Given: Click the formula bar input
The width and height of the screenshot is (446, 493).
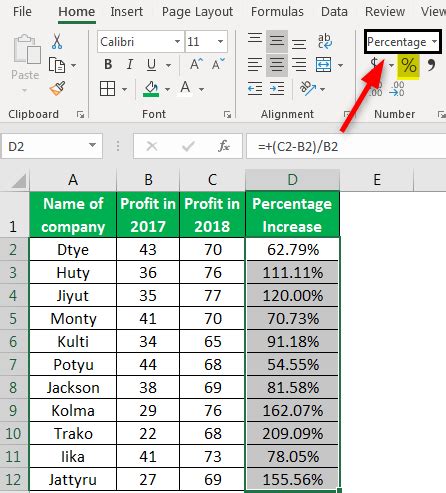Looking at the screenshot, I should pos(346,146).
